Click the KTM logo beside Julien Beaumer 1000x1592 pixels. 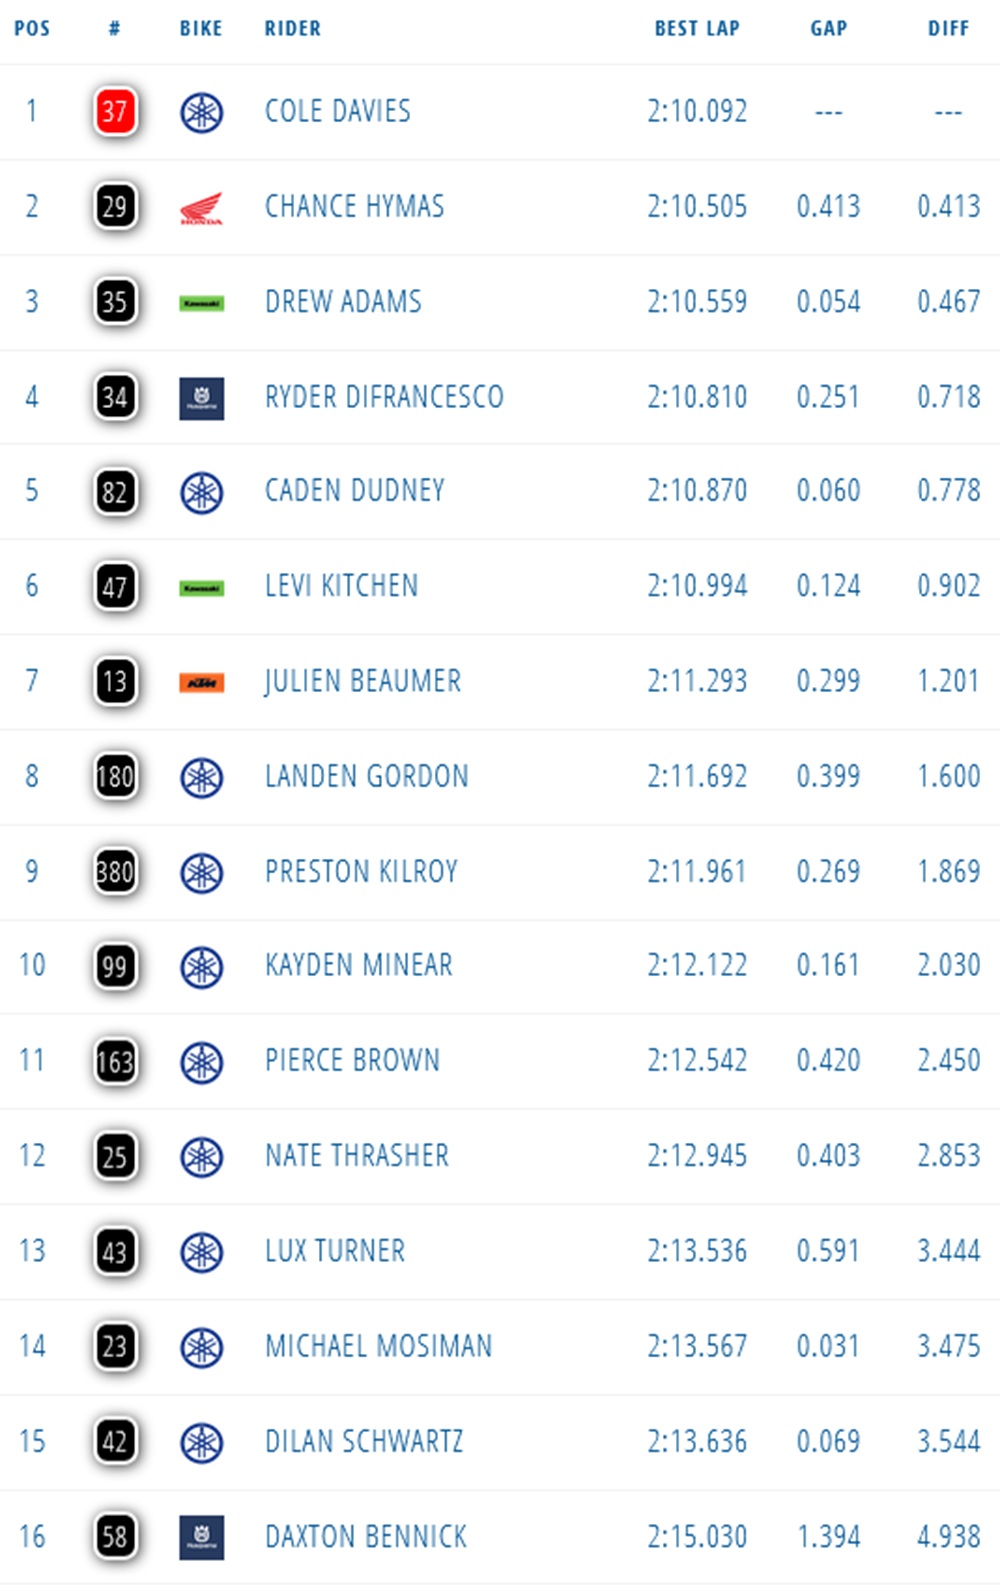(x=201, y=682)
